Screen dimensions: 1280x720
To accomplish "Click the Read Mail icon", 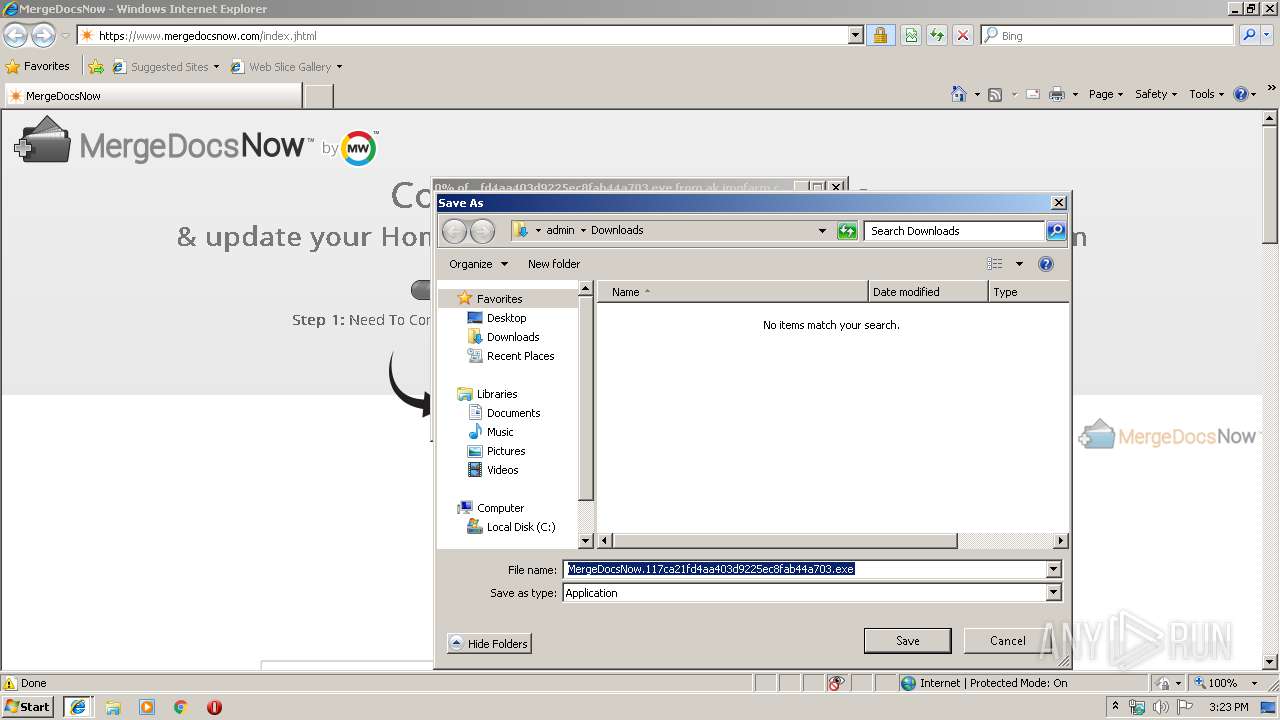I will [x=1032, y=94].
